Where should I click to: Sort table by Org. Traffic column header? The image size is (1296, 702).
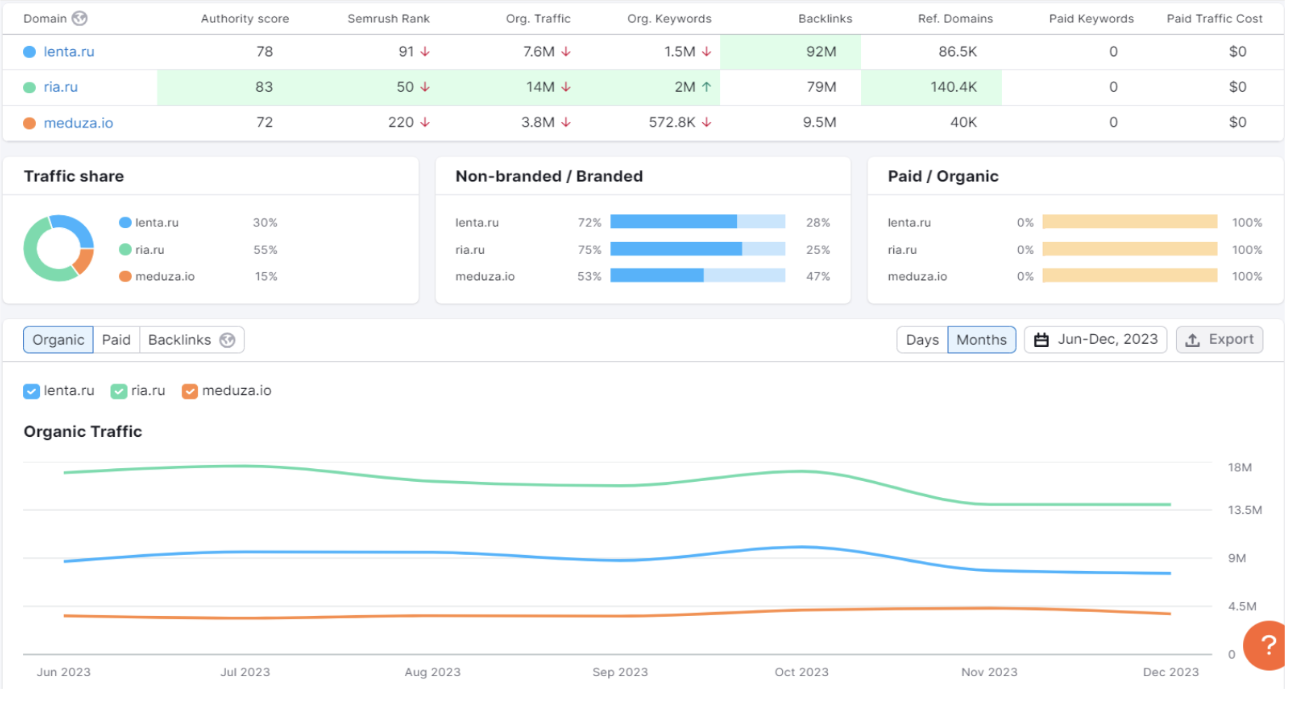tap(539, 18)
